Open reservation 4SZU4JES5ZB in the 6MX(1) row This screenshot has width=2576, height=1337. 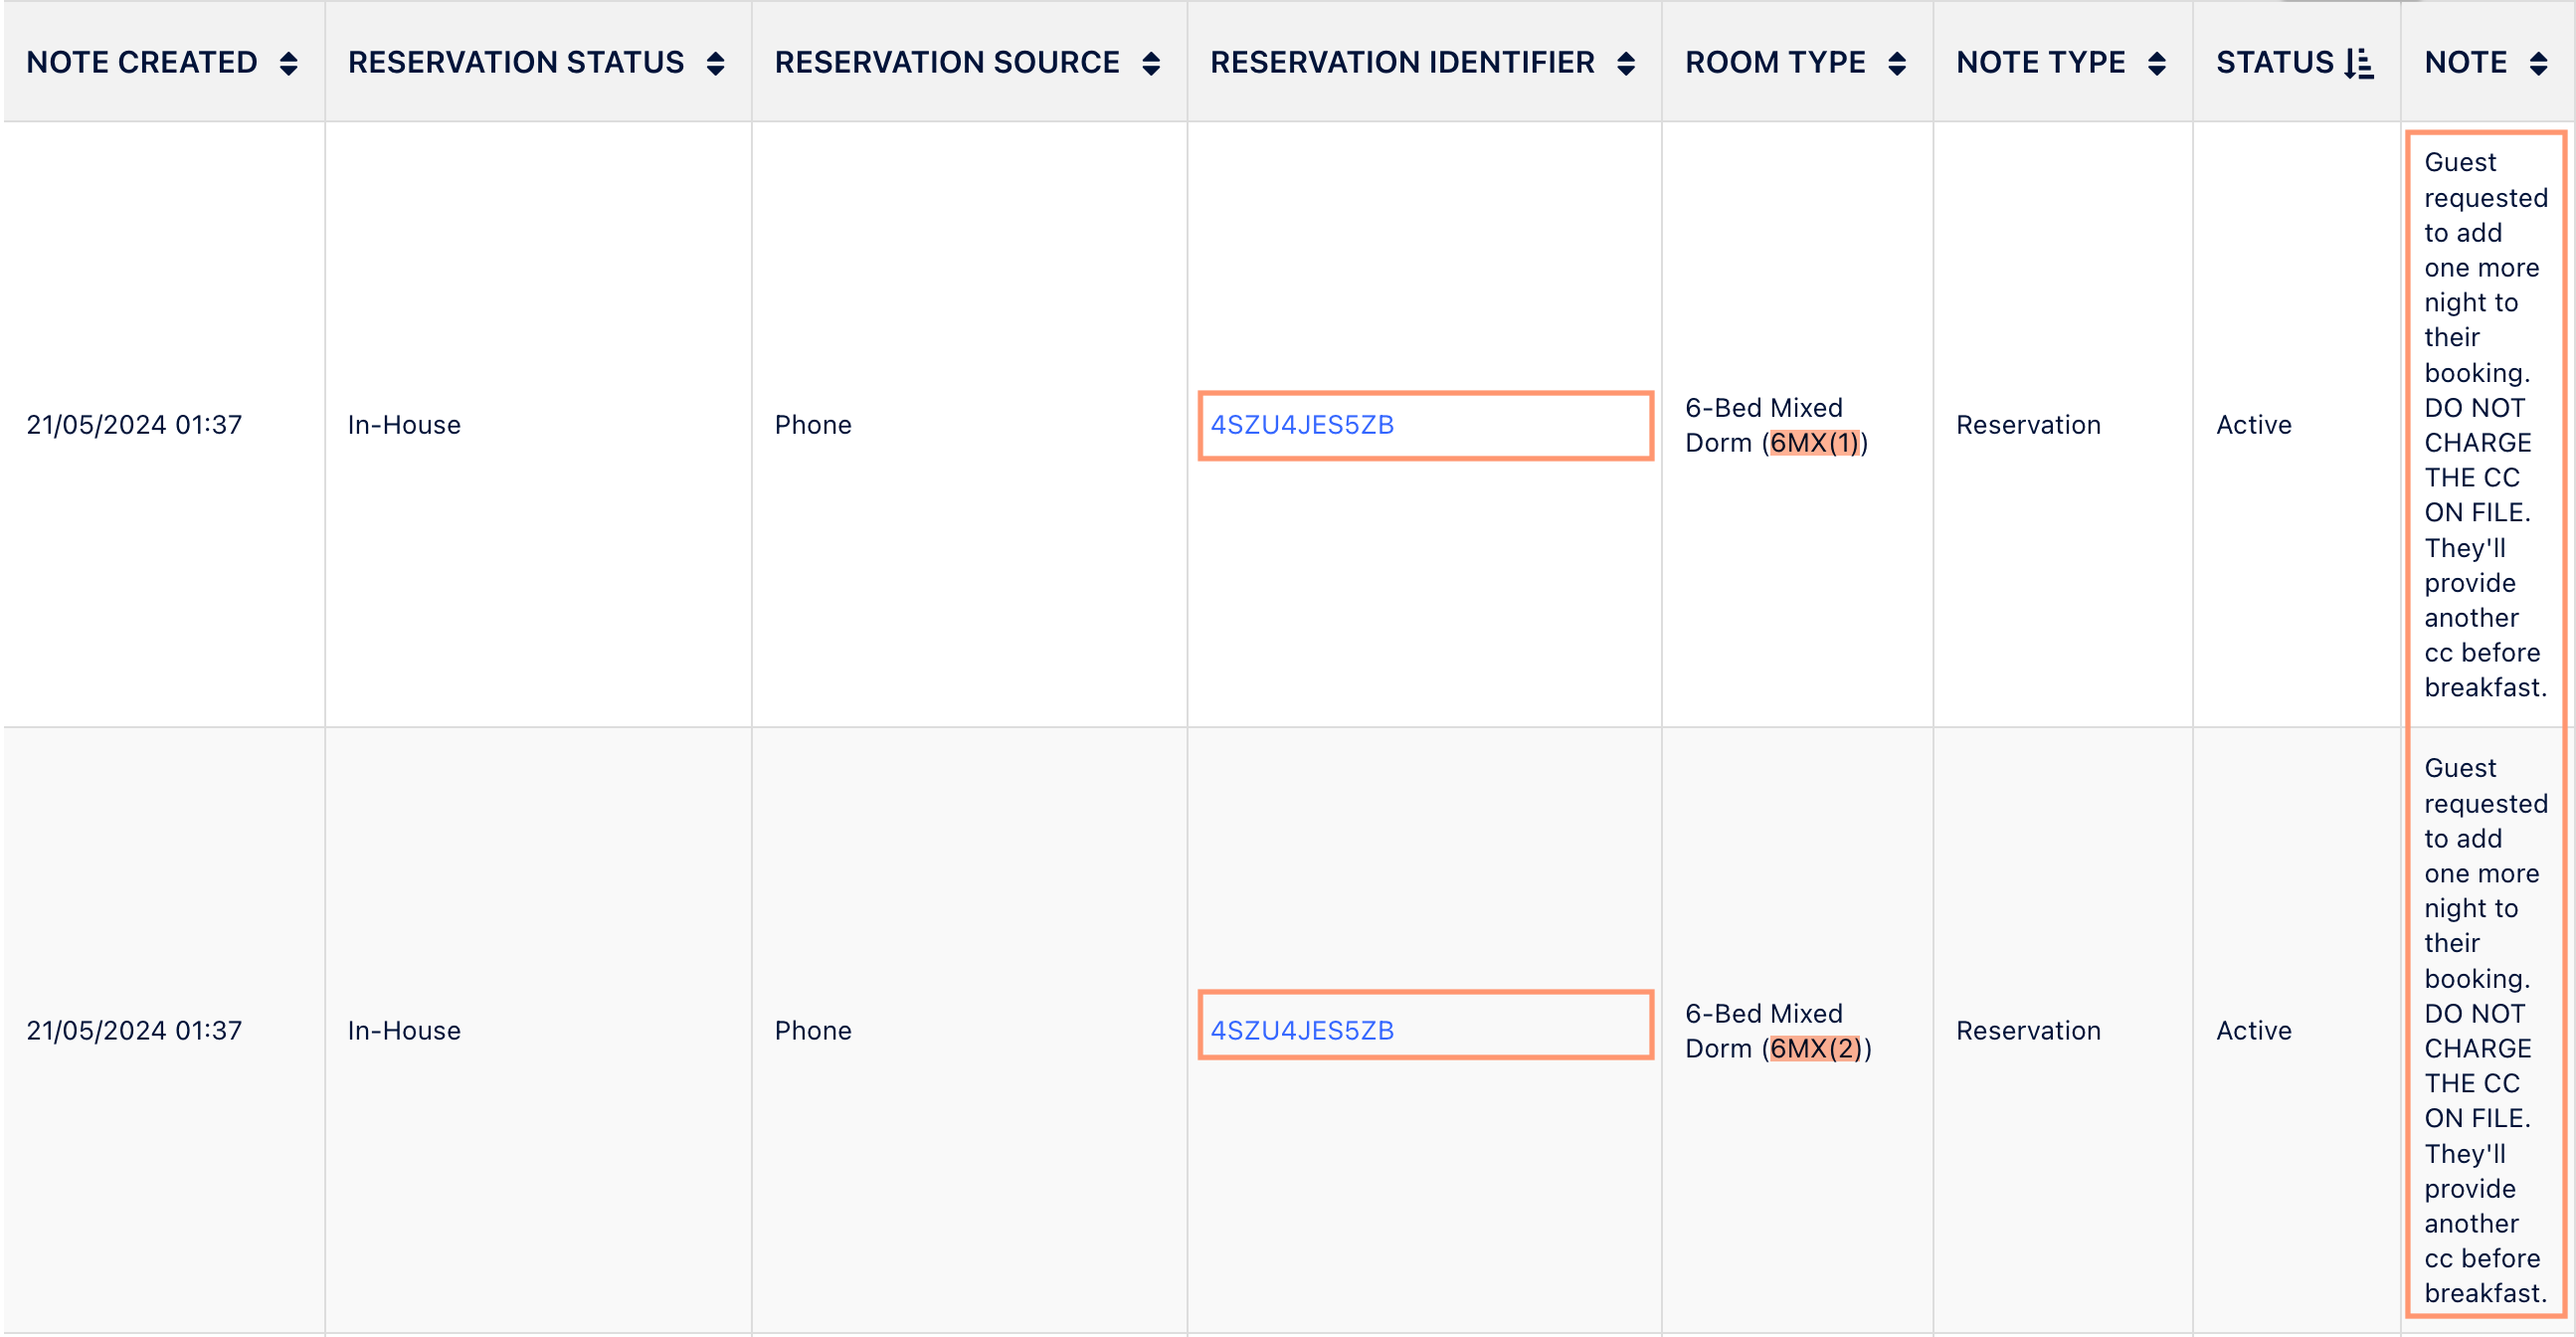pyautogui.click(x=1302, y=425)
